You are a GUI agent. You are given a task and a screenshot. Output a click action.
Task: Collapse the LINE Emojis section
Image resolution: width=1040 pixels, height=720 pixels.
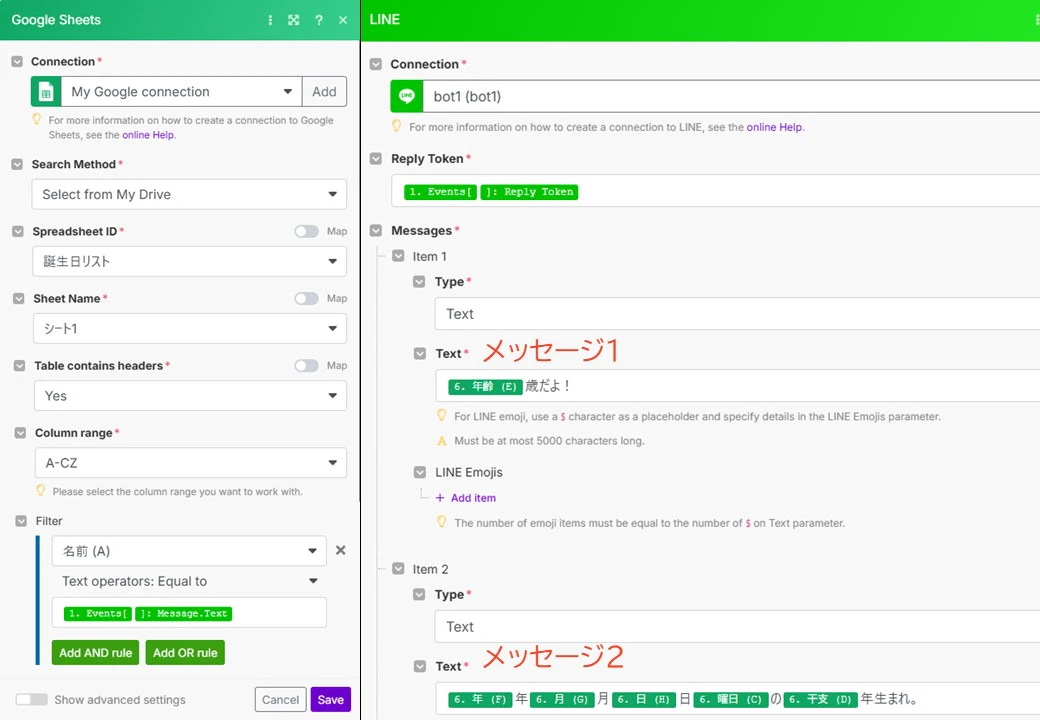point(419,472)
